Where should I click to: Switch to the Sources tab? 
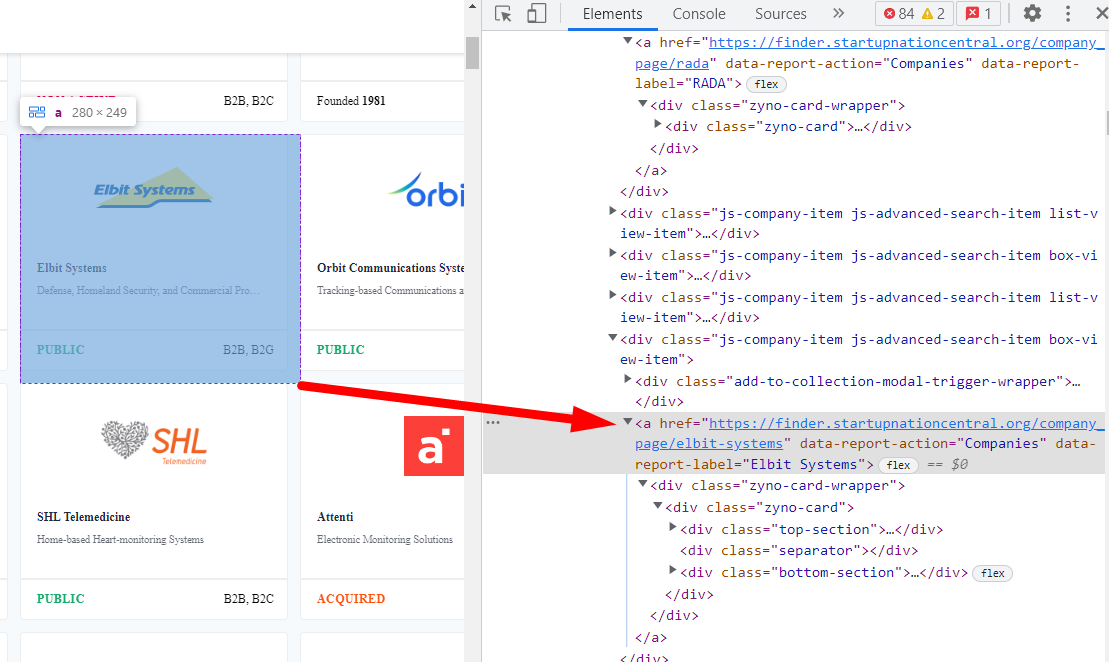point(780,14)
